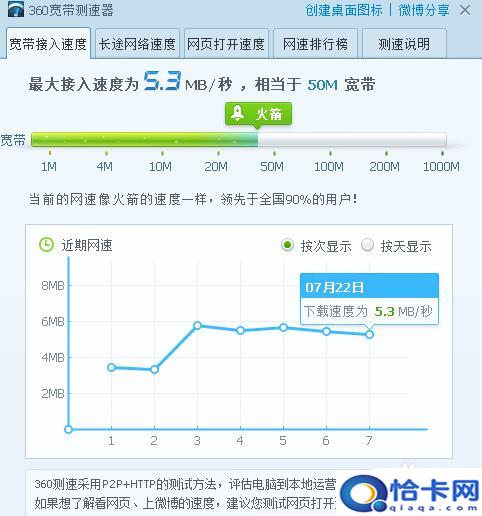The image size is (482, 516).
Task: Click the 创建桌面图标 link
Action: (x=344, y=10)
